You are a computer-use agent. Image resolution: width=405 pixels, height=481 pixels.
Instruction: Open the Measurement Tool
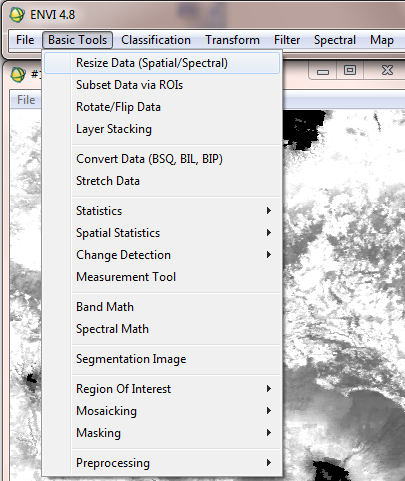(x=162, y=277)
